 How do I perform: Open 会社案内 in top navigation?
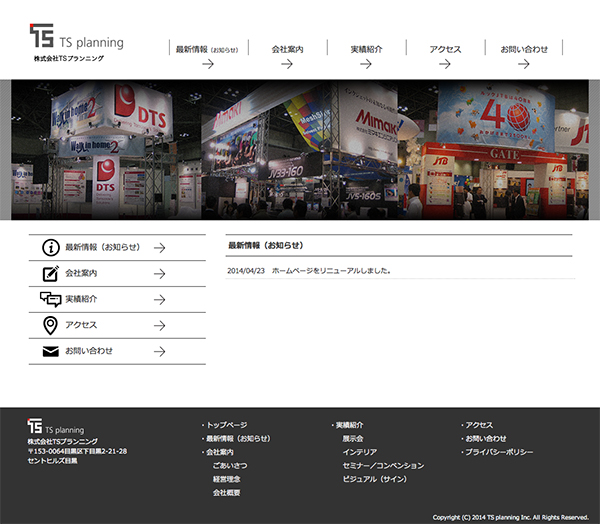point(287,49)
